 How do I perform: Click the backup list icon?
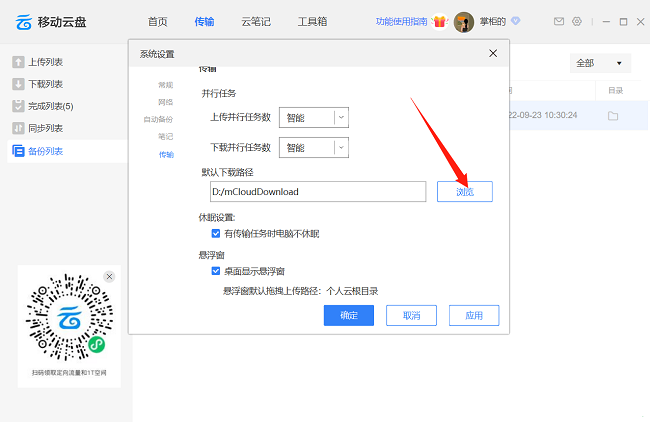tap(18, 151)
